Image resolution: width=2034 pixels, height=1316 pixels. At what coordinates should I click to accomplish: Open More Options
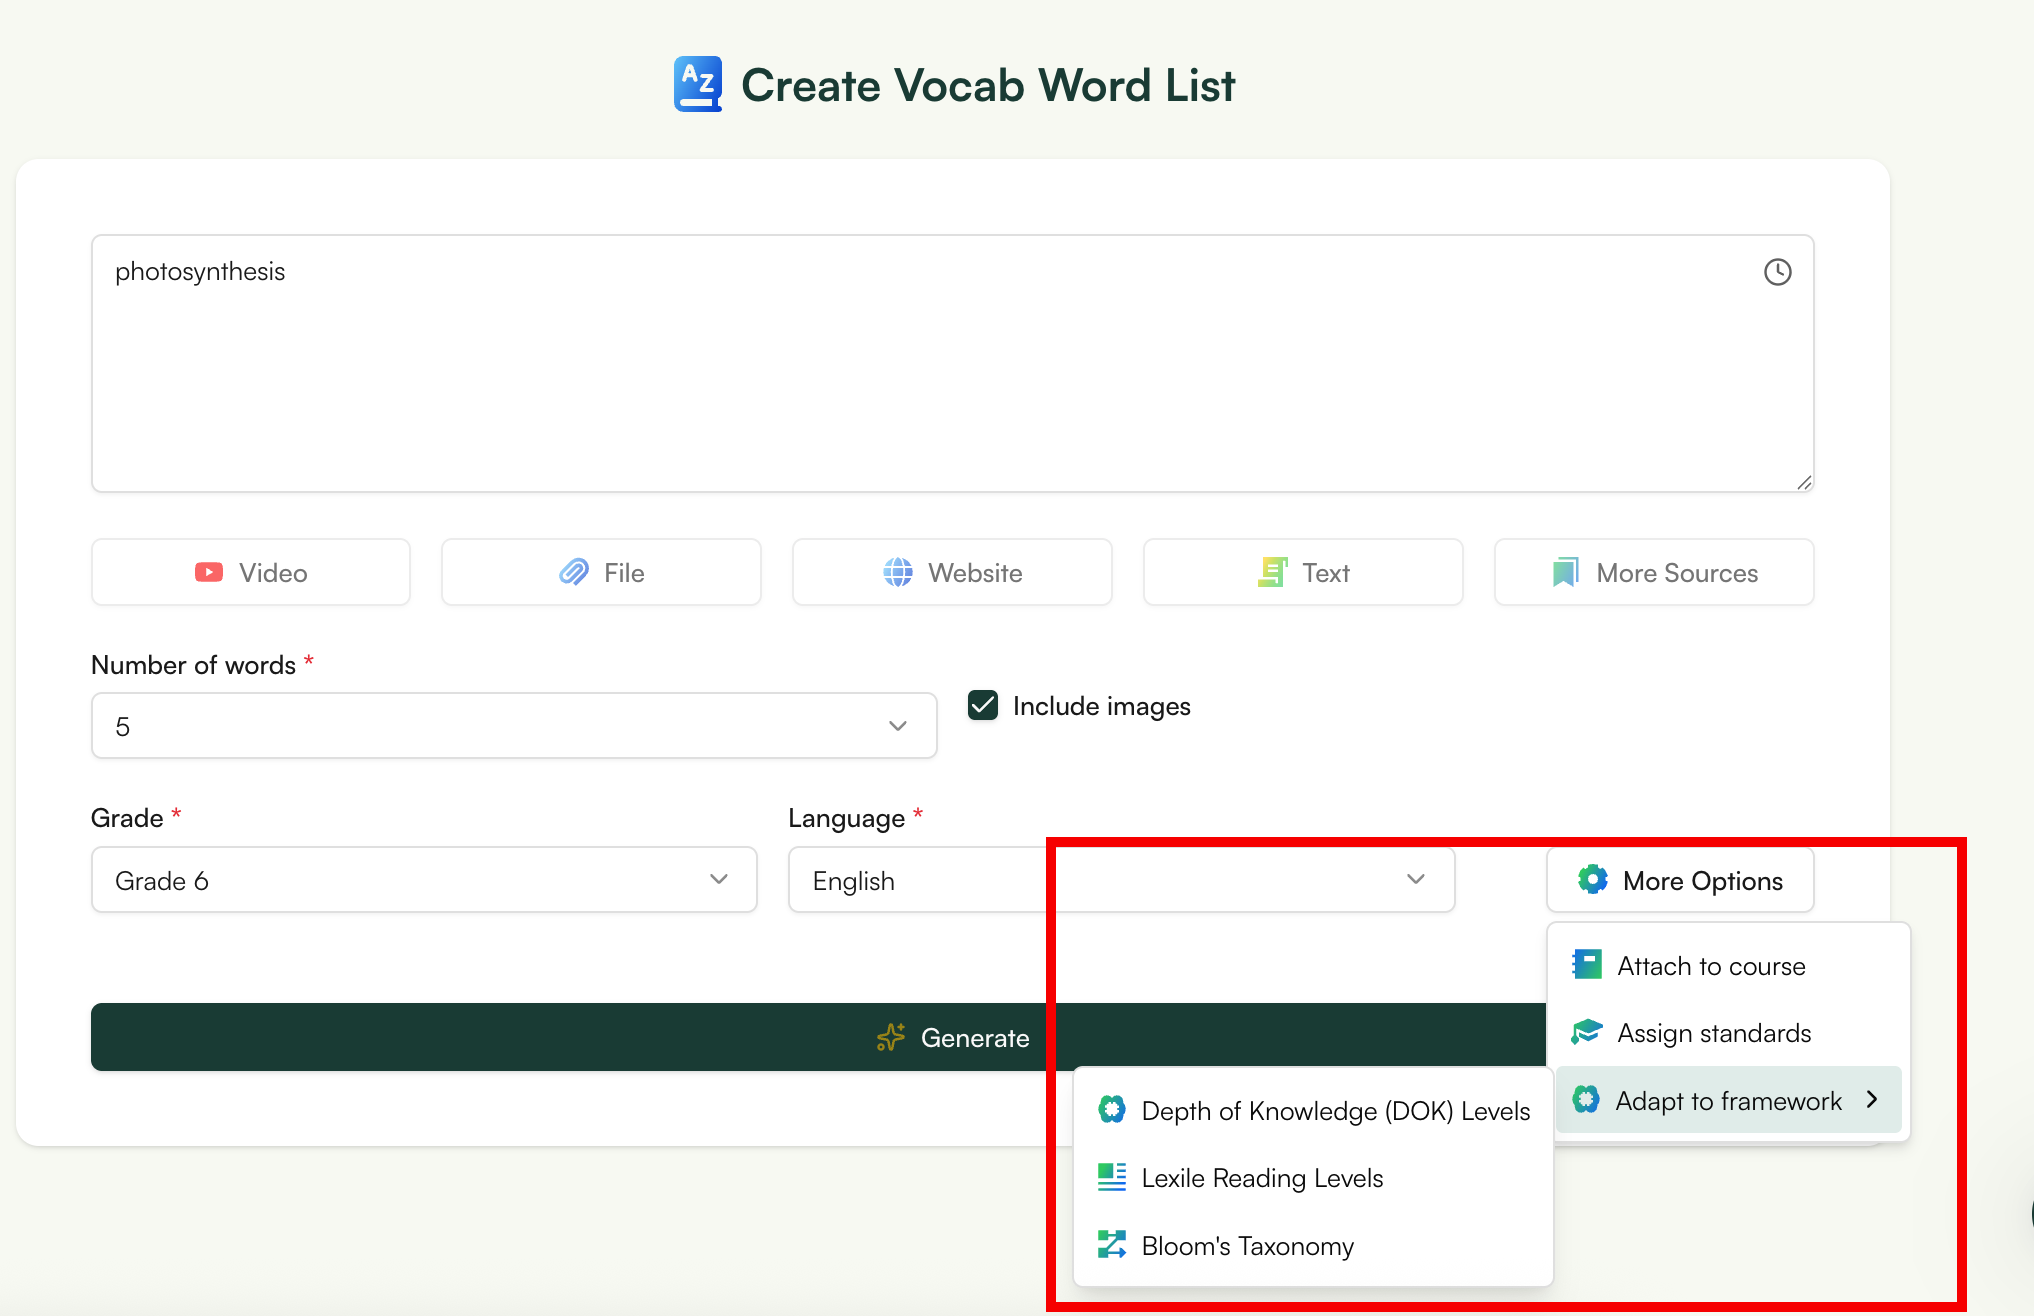pos(1680,880)
